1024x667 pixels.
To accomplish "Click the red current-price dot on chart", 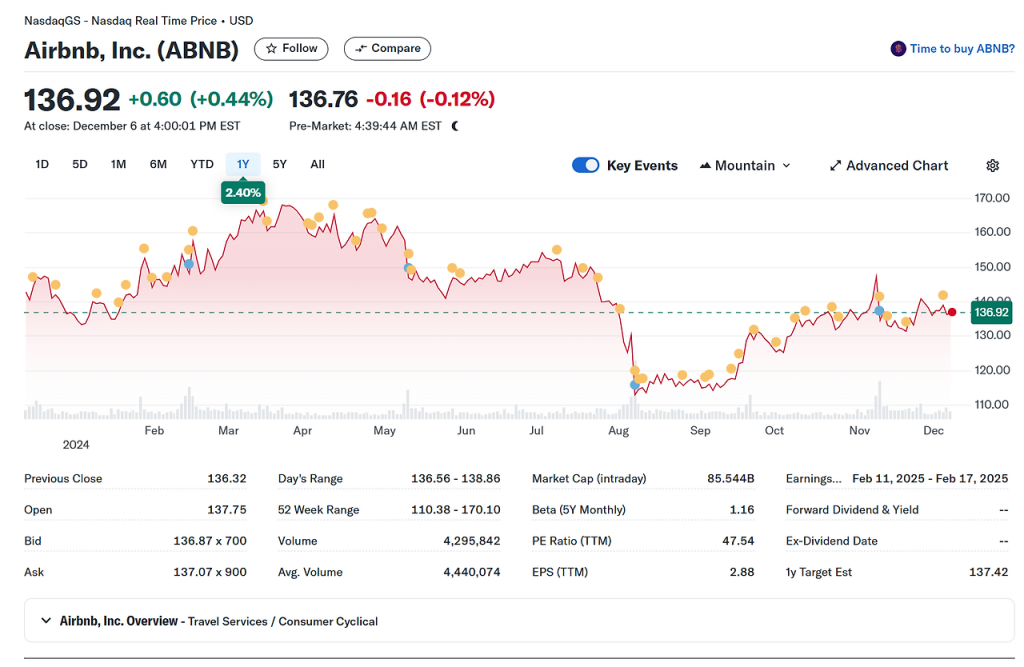I will click(x=952, y=312).
